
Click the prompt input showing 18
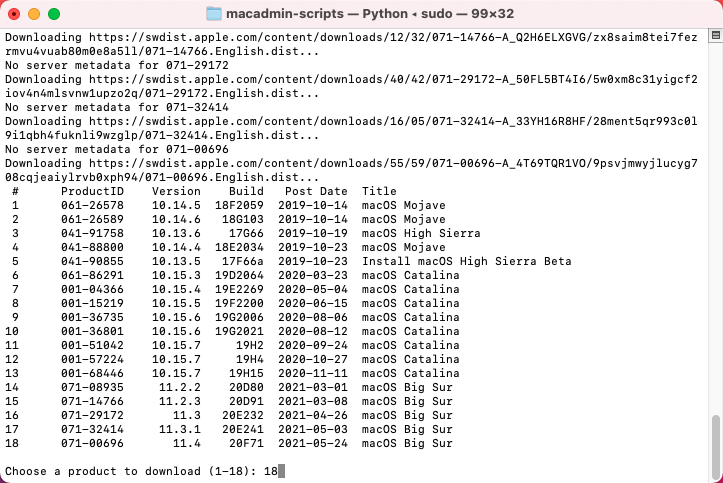[x=274, y=471]
